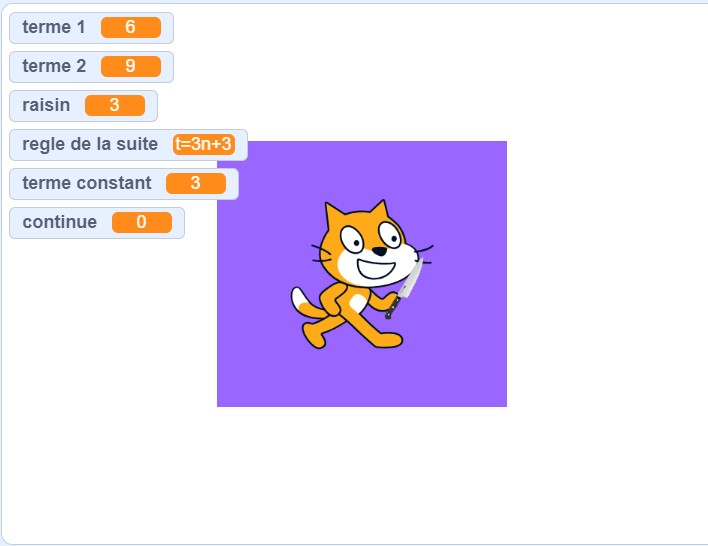This screenshot has height=546, width=708.
Task: Click the cat's white-tipped tail
Action: coord(308,303)
